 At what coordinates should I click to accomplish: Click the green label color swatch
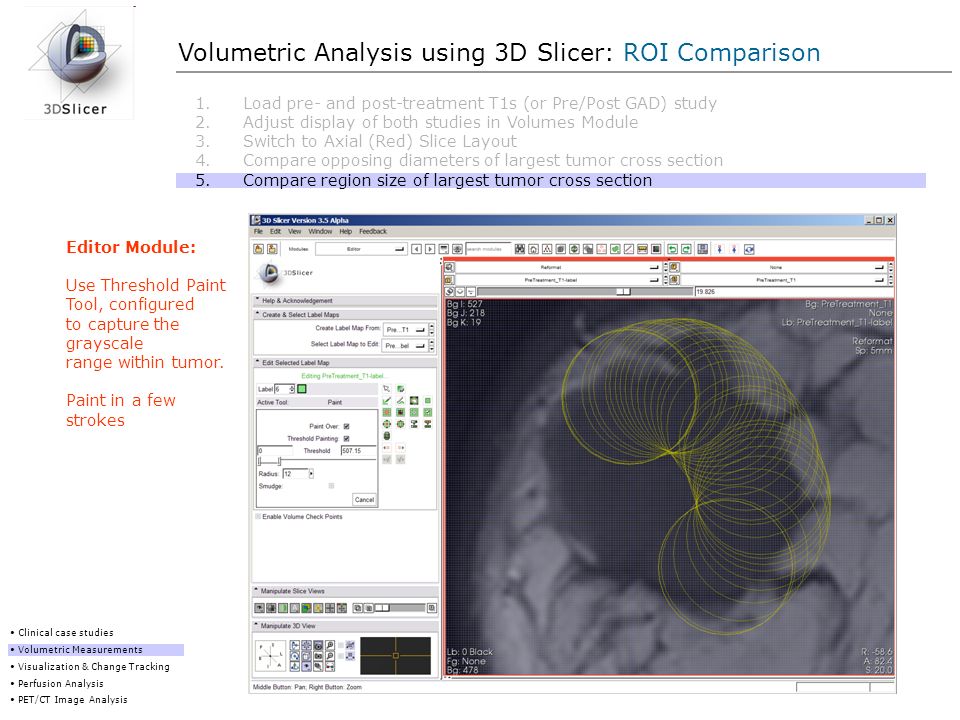[302, 389]
